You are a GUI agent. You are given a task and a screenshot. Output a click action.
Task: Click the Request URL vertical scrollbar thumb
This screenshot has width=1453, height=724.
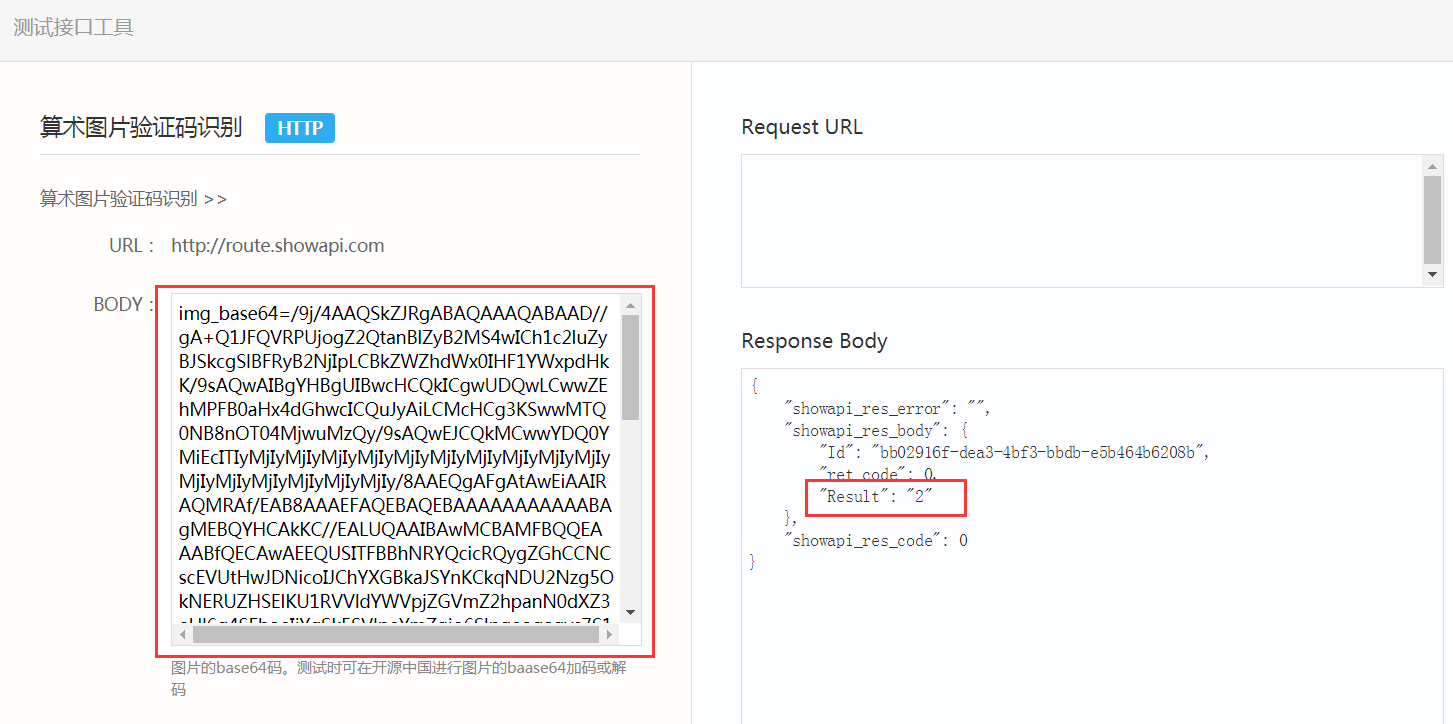pos(1433,220)
